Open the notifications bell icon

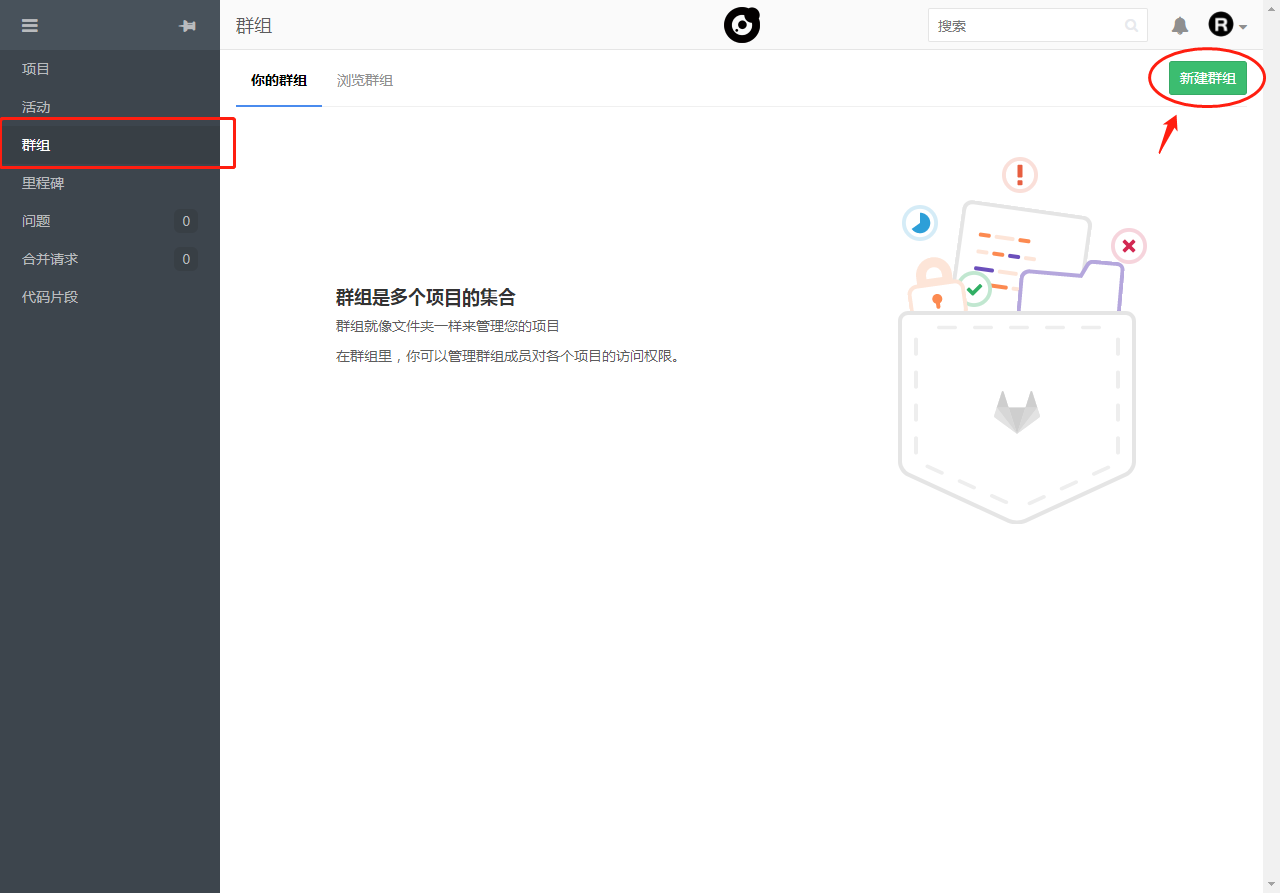pos(1180,26)
